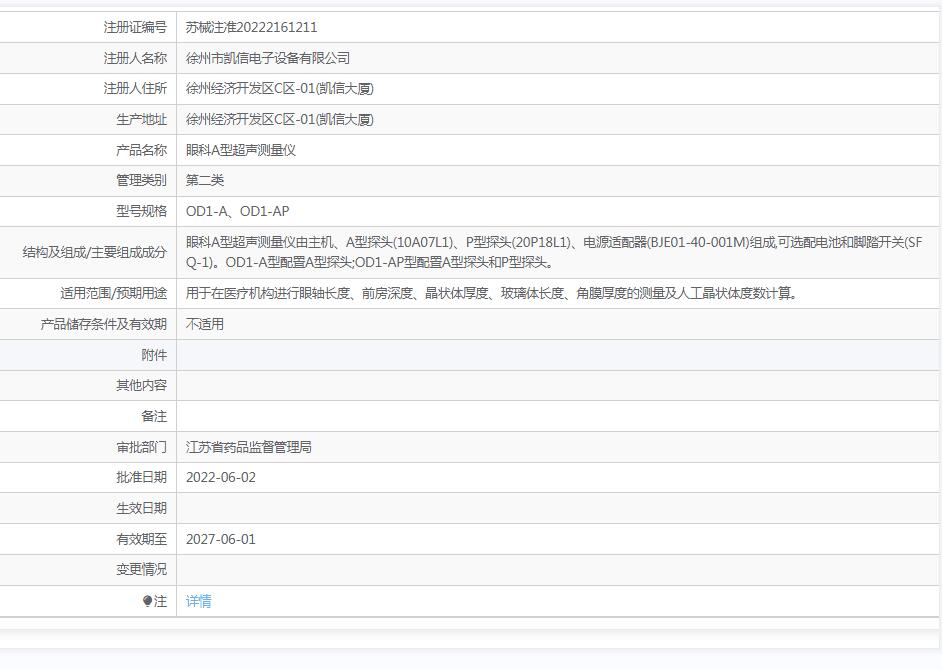Click the 审批部门 label
The width and height of the screenshot is (942, 670).
[x=141, y=447]
